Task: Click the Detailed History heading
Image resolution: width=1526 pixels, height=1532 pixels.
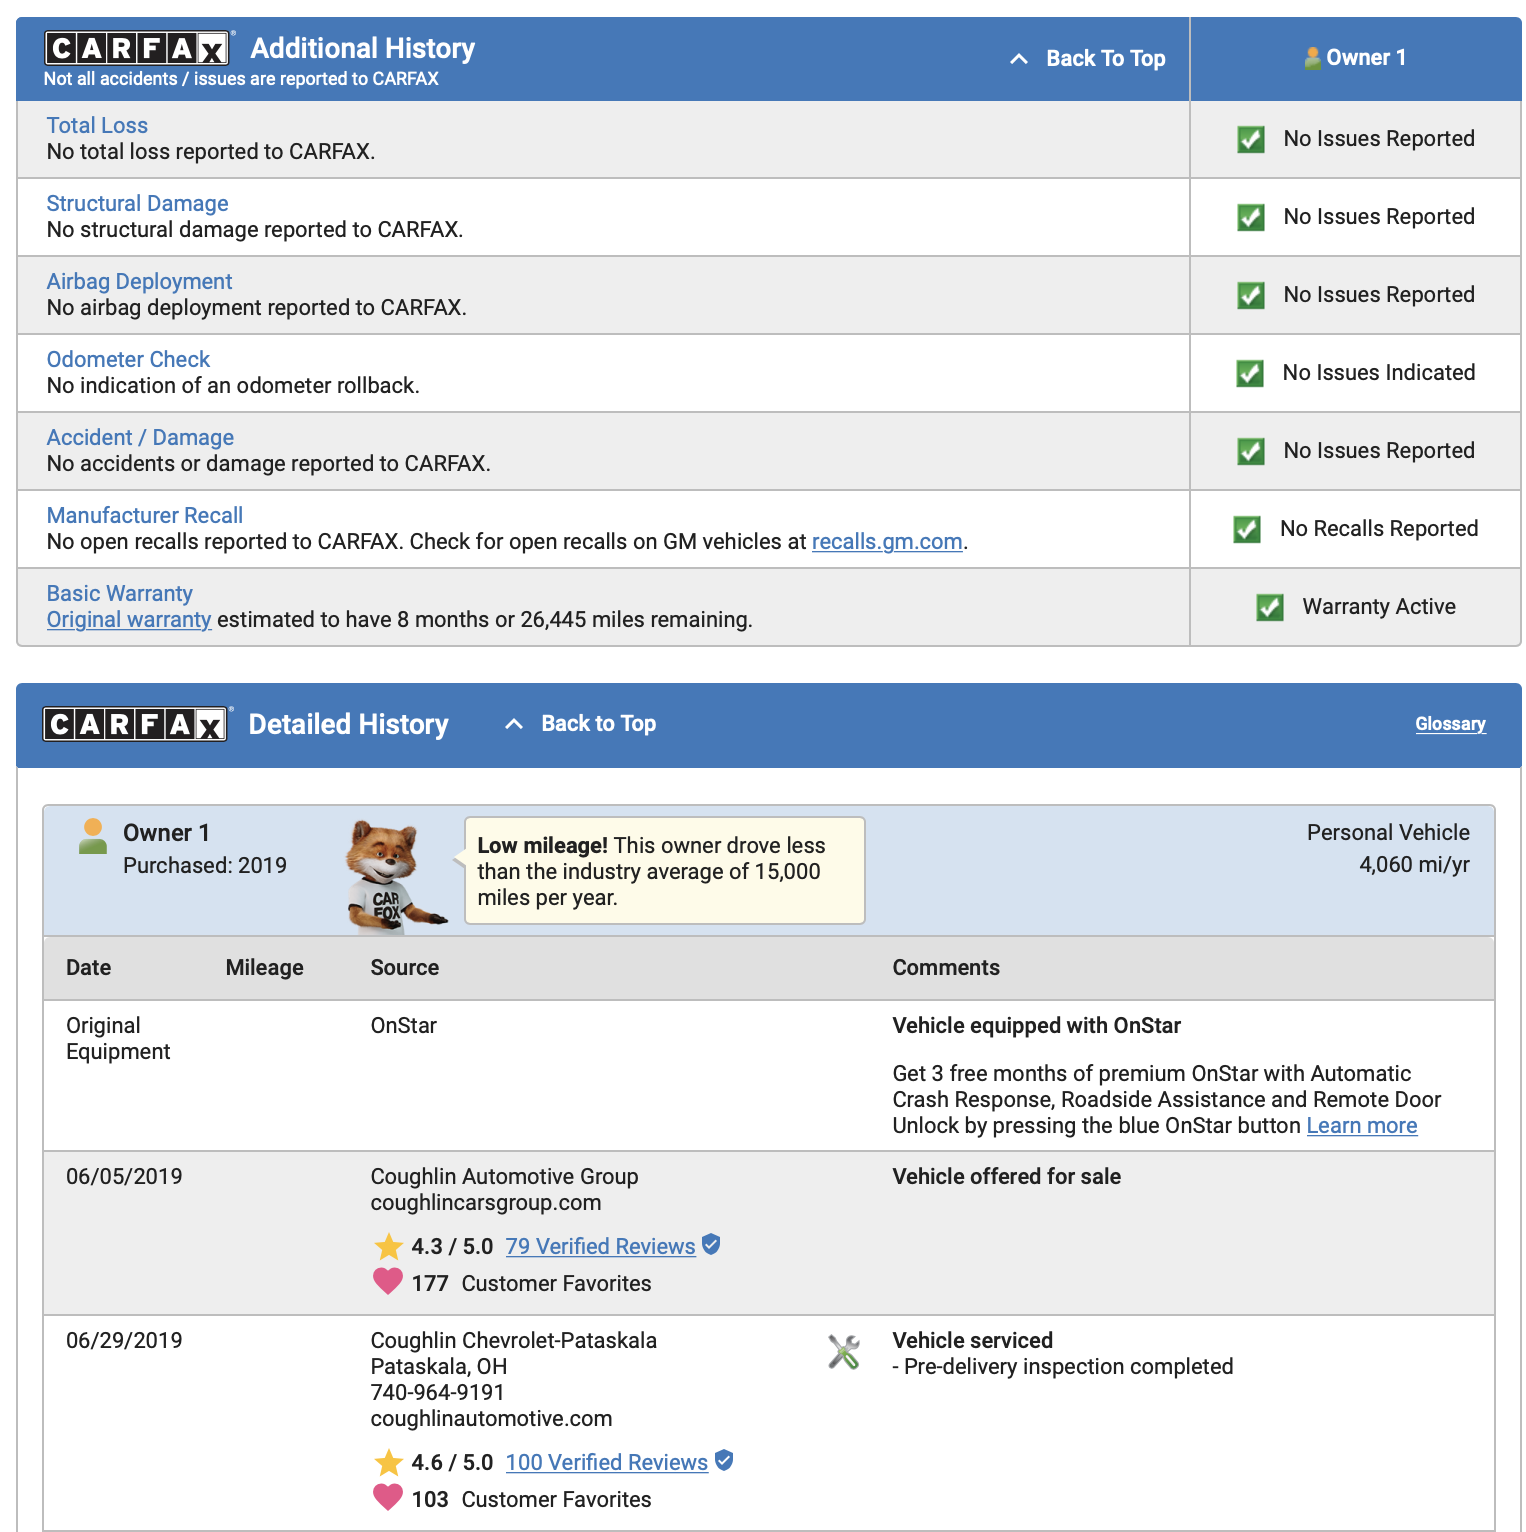Action: 348,724
